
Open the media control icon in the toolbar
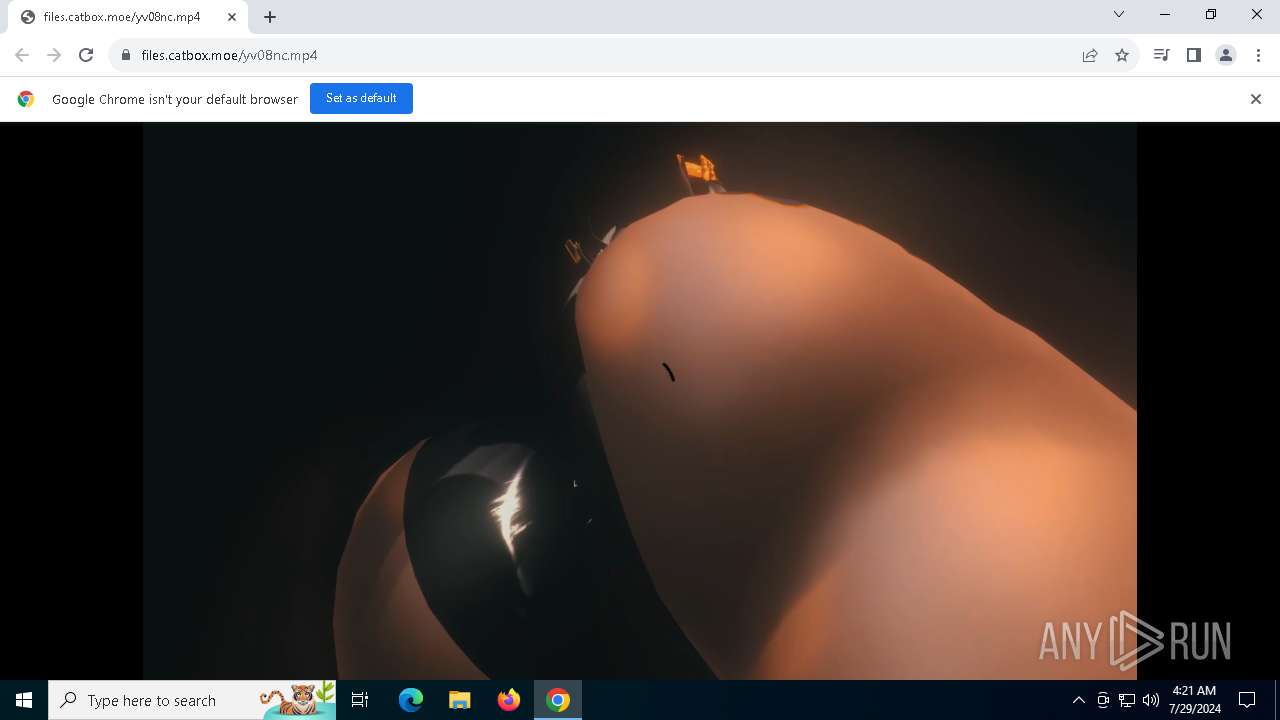point(1161,55)
